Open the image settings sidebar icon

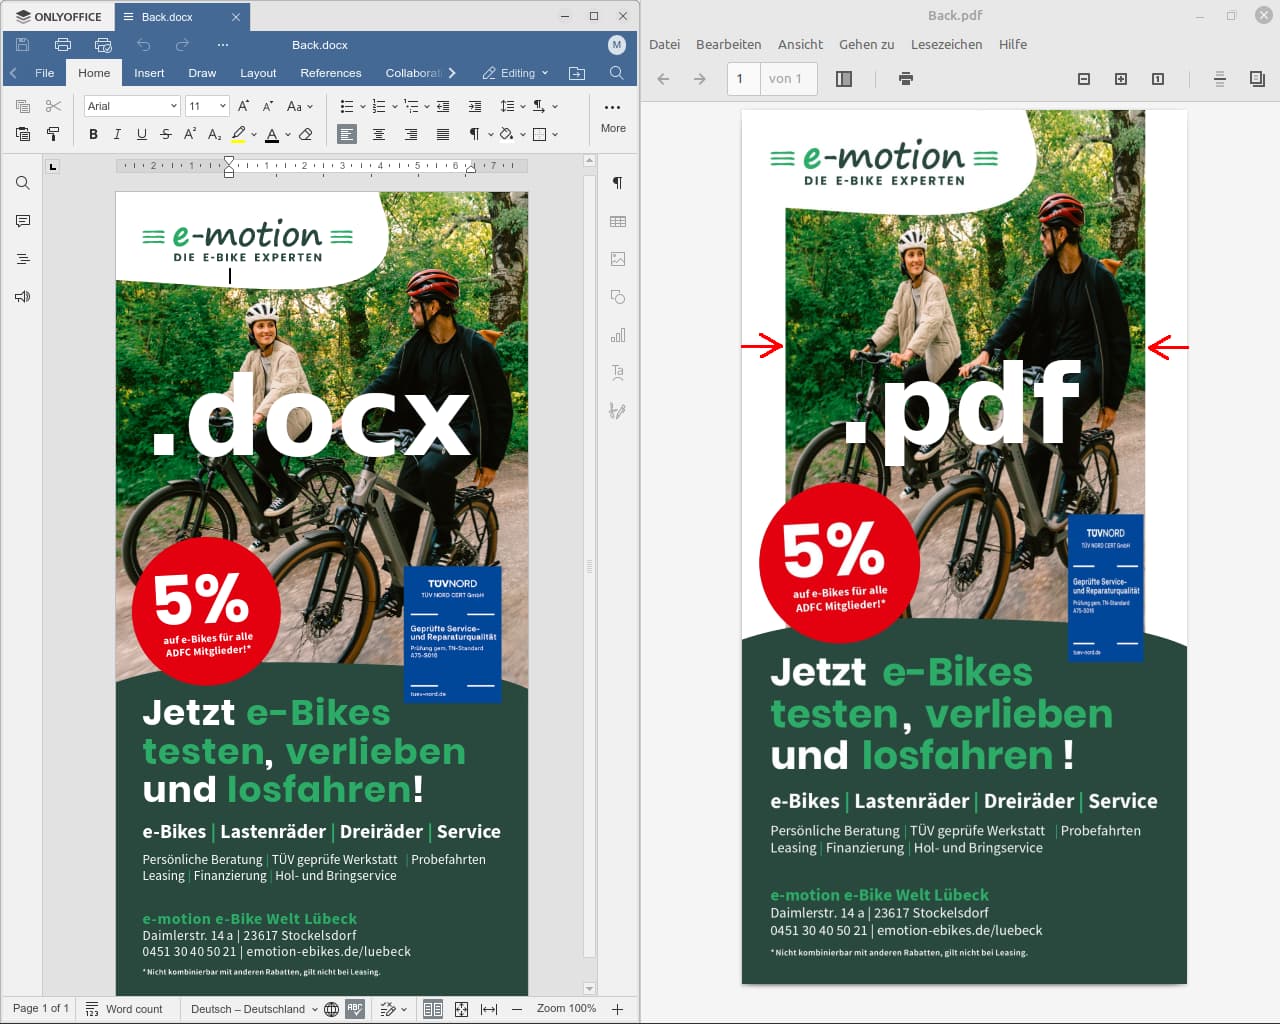coord(618,259)
